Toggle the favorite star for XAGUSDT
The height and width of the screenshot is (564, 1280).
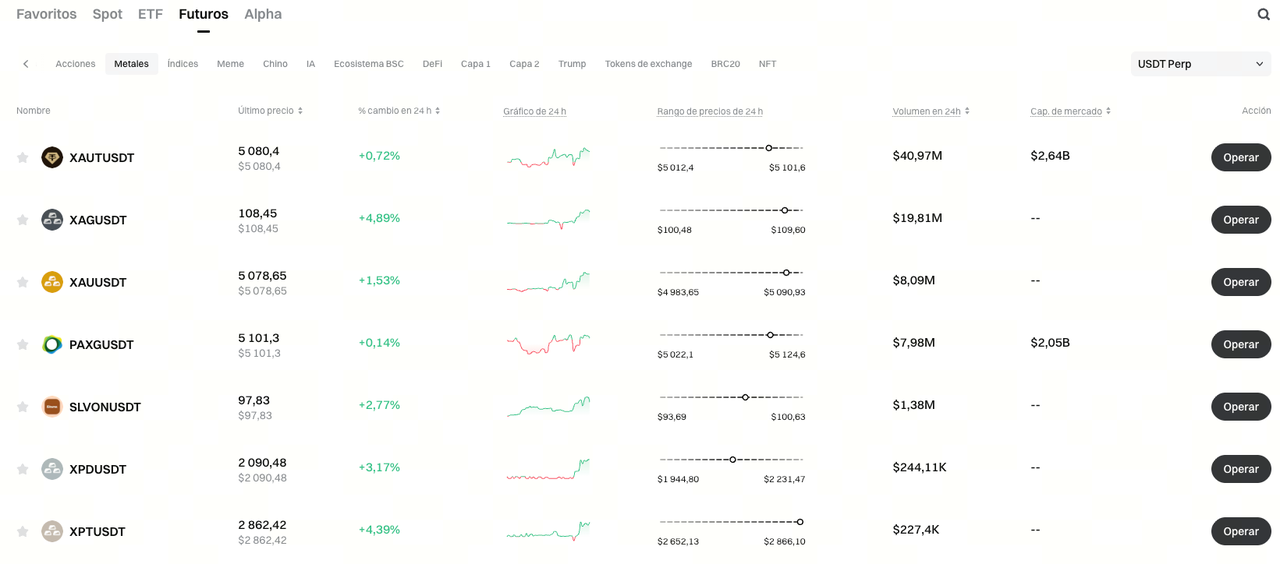click(x=23, y=220)
